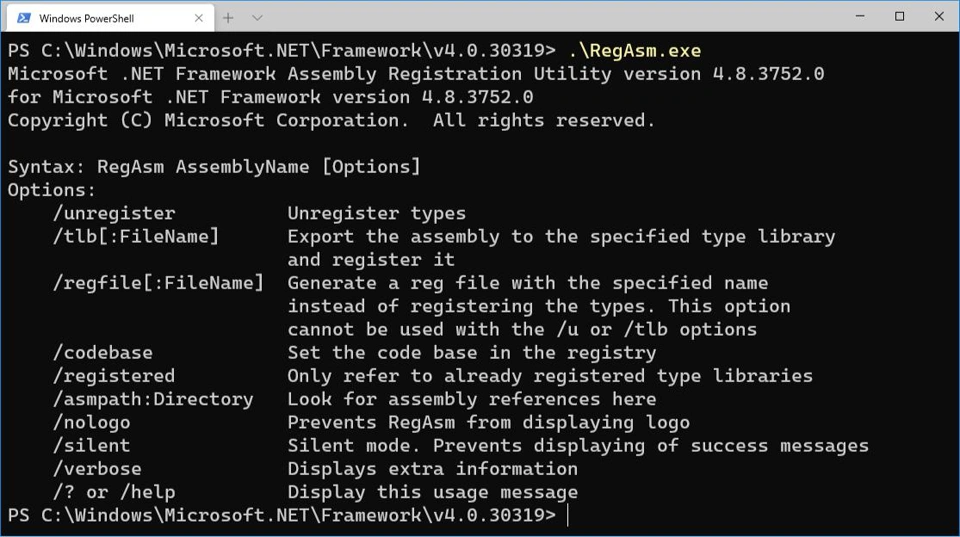
Task: Minimize the terminal window
Action: (x=859, y=16)
